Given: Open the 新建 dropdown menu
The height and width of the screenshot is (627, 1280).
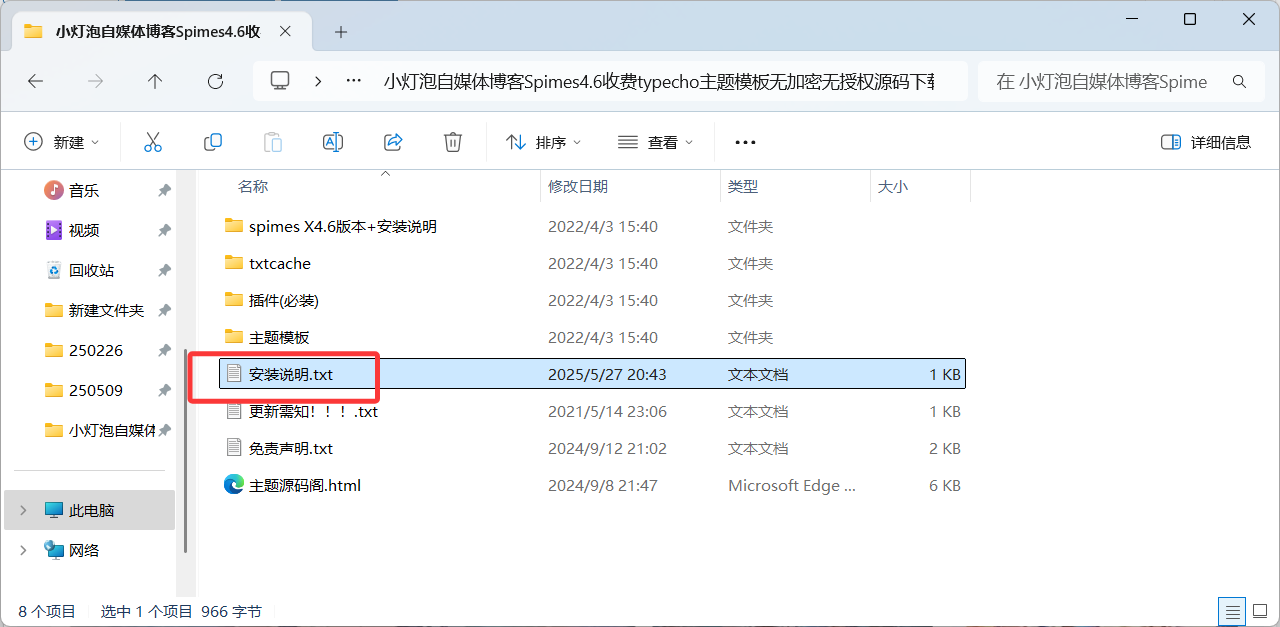Looking at the screenshot, I should point(62,142).
